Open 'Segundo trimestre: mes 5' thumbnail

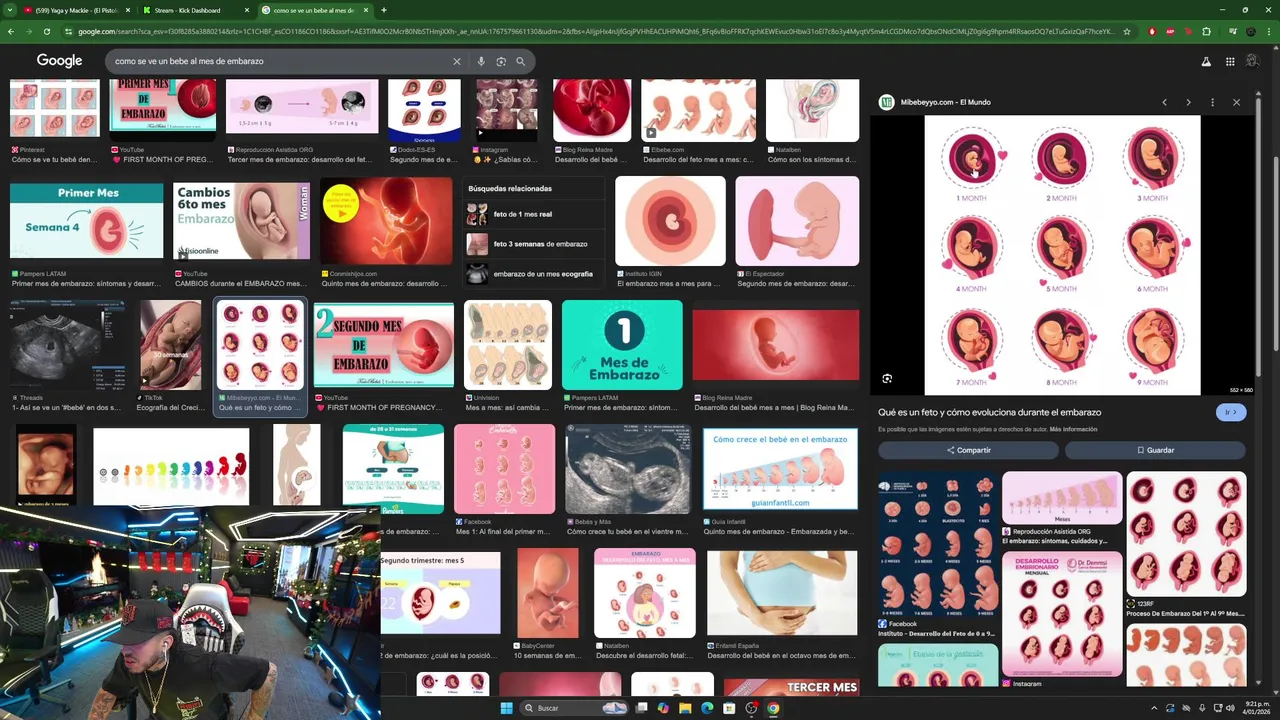coord(440,594)
